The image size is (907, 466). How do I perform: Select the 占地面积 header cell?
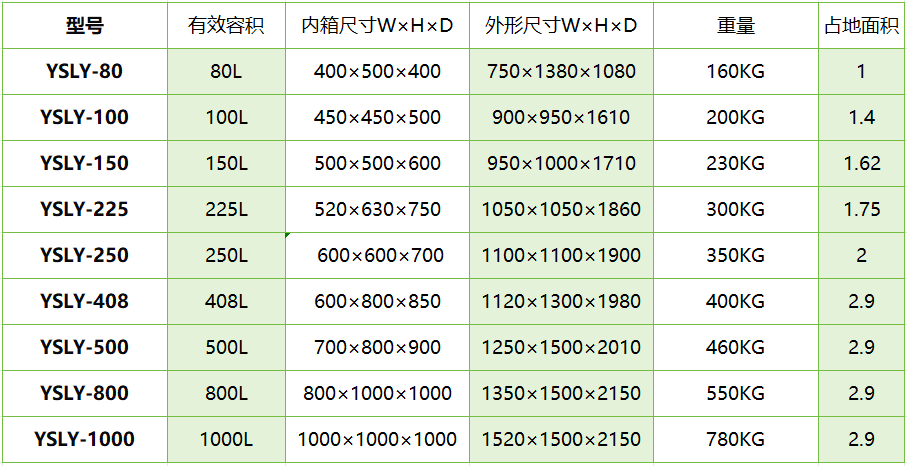862,25
